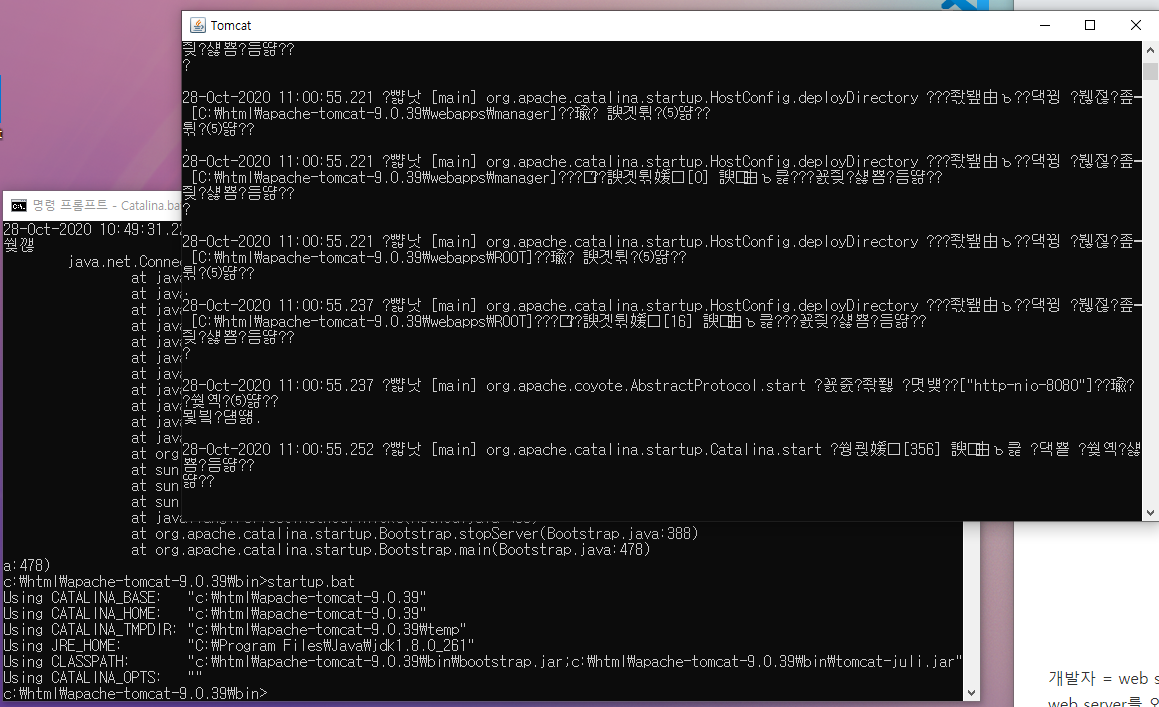
Task: Click the 'Using CLASSPATH' line
Action: click(x=483, y=662)
